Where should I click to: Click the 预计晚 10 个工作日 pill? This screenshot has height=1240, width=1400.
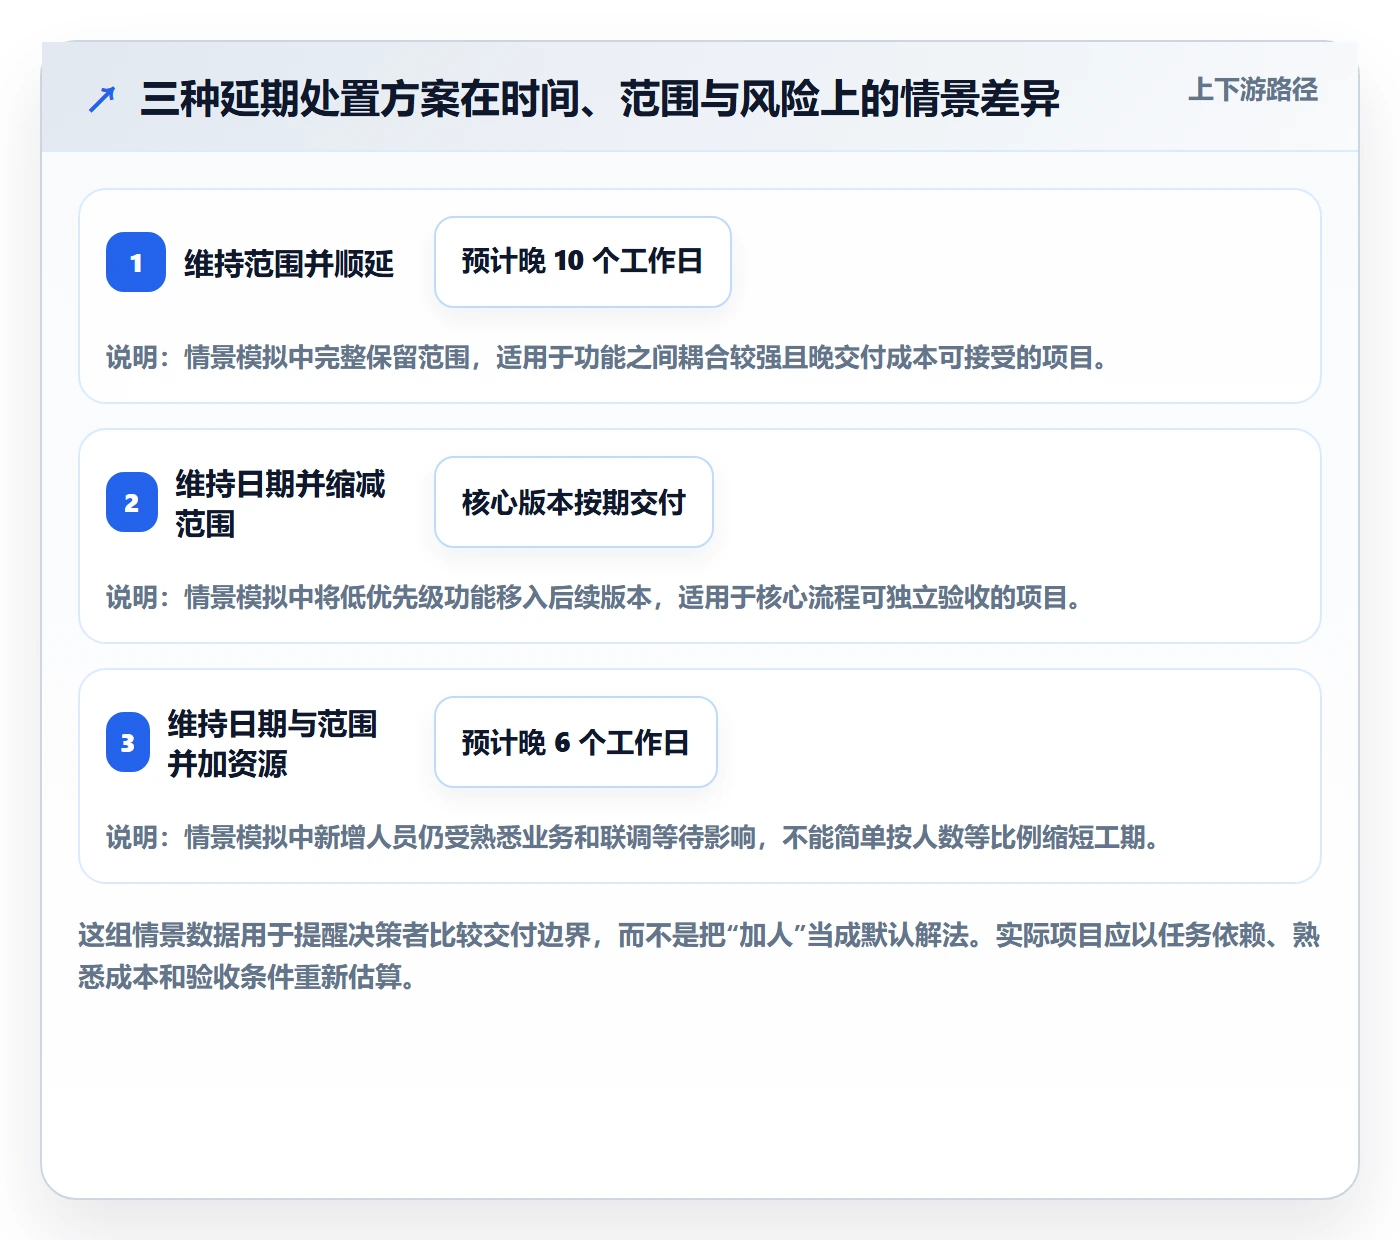point(583,262)
